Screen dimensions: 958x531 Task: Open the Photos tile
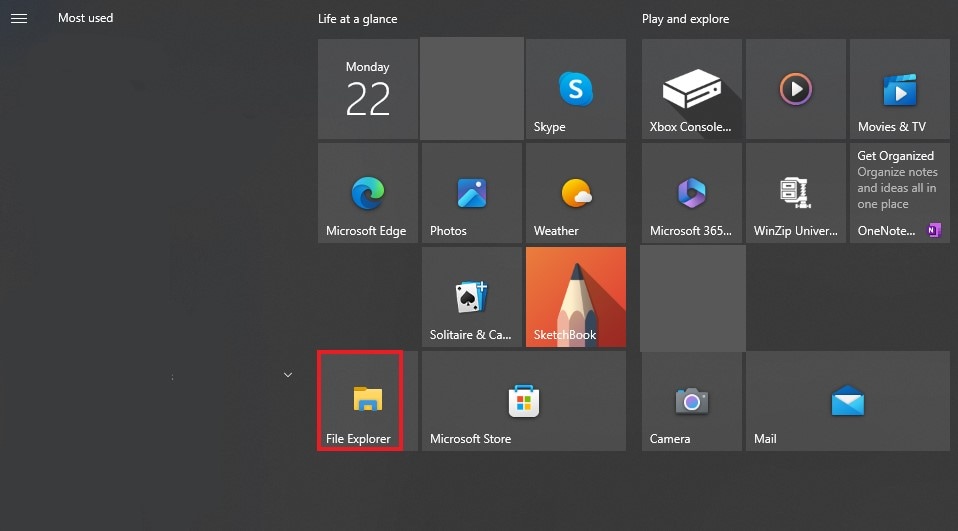tap(472, 193)
